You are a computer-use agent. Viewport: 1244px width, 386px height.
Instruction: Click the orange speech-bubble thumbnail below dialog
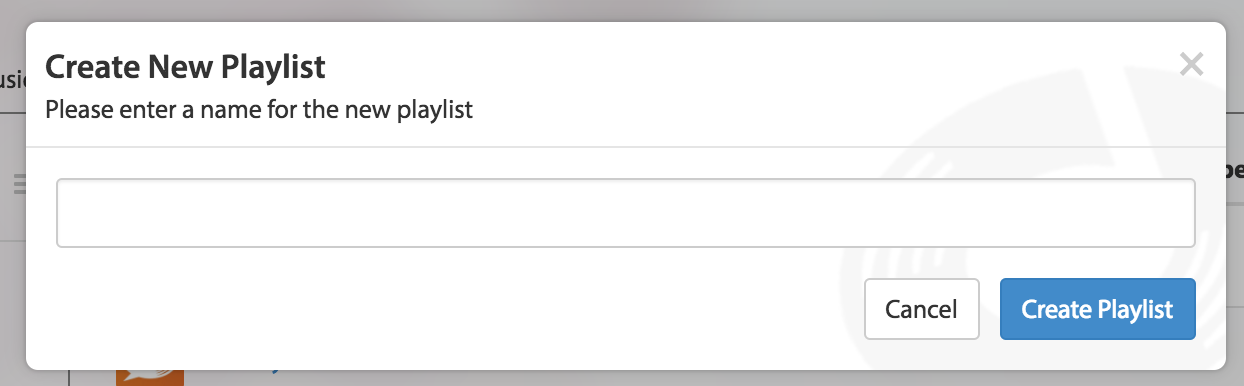tap(150, 377)
